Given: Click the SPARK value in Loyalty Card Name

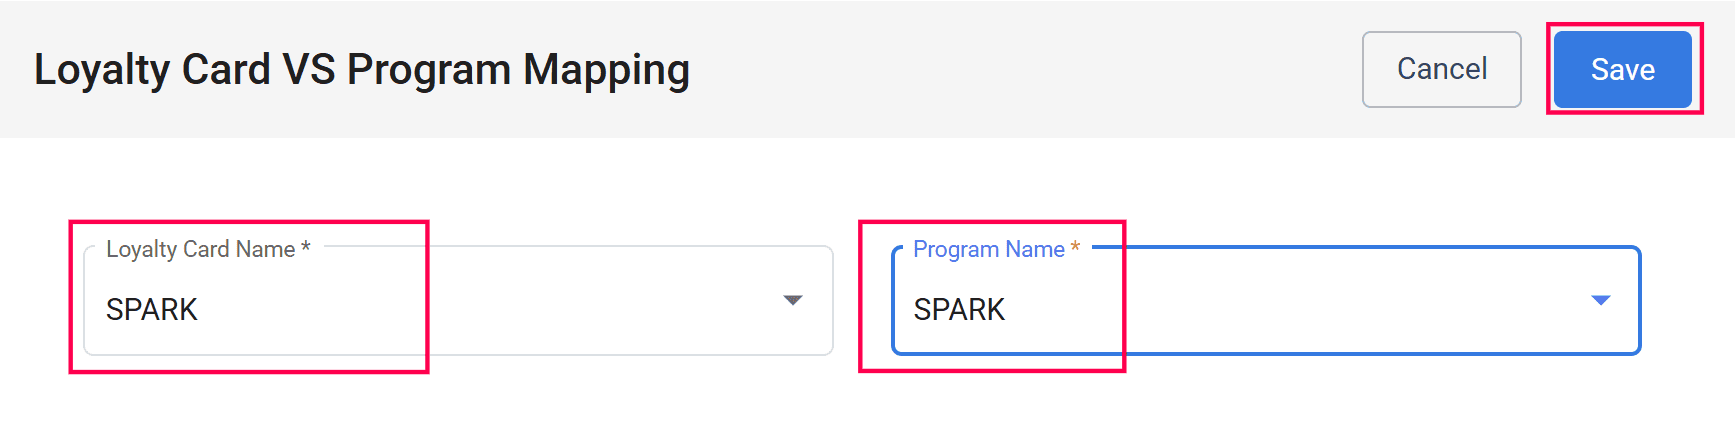Looking at the screenshot, I should pos(152,310).
